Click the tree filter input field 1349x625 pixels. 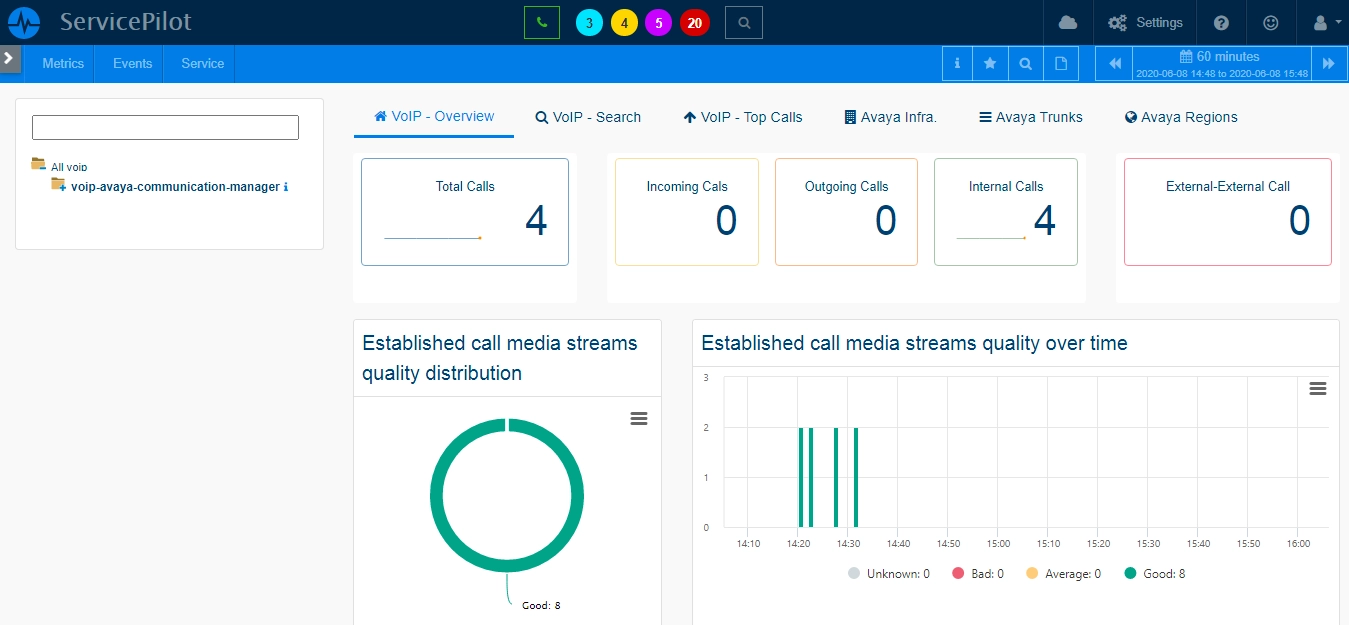point(165,127)
